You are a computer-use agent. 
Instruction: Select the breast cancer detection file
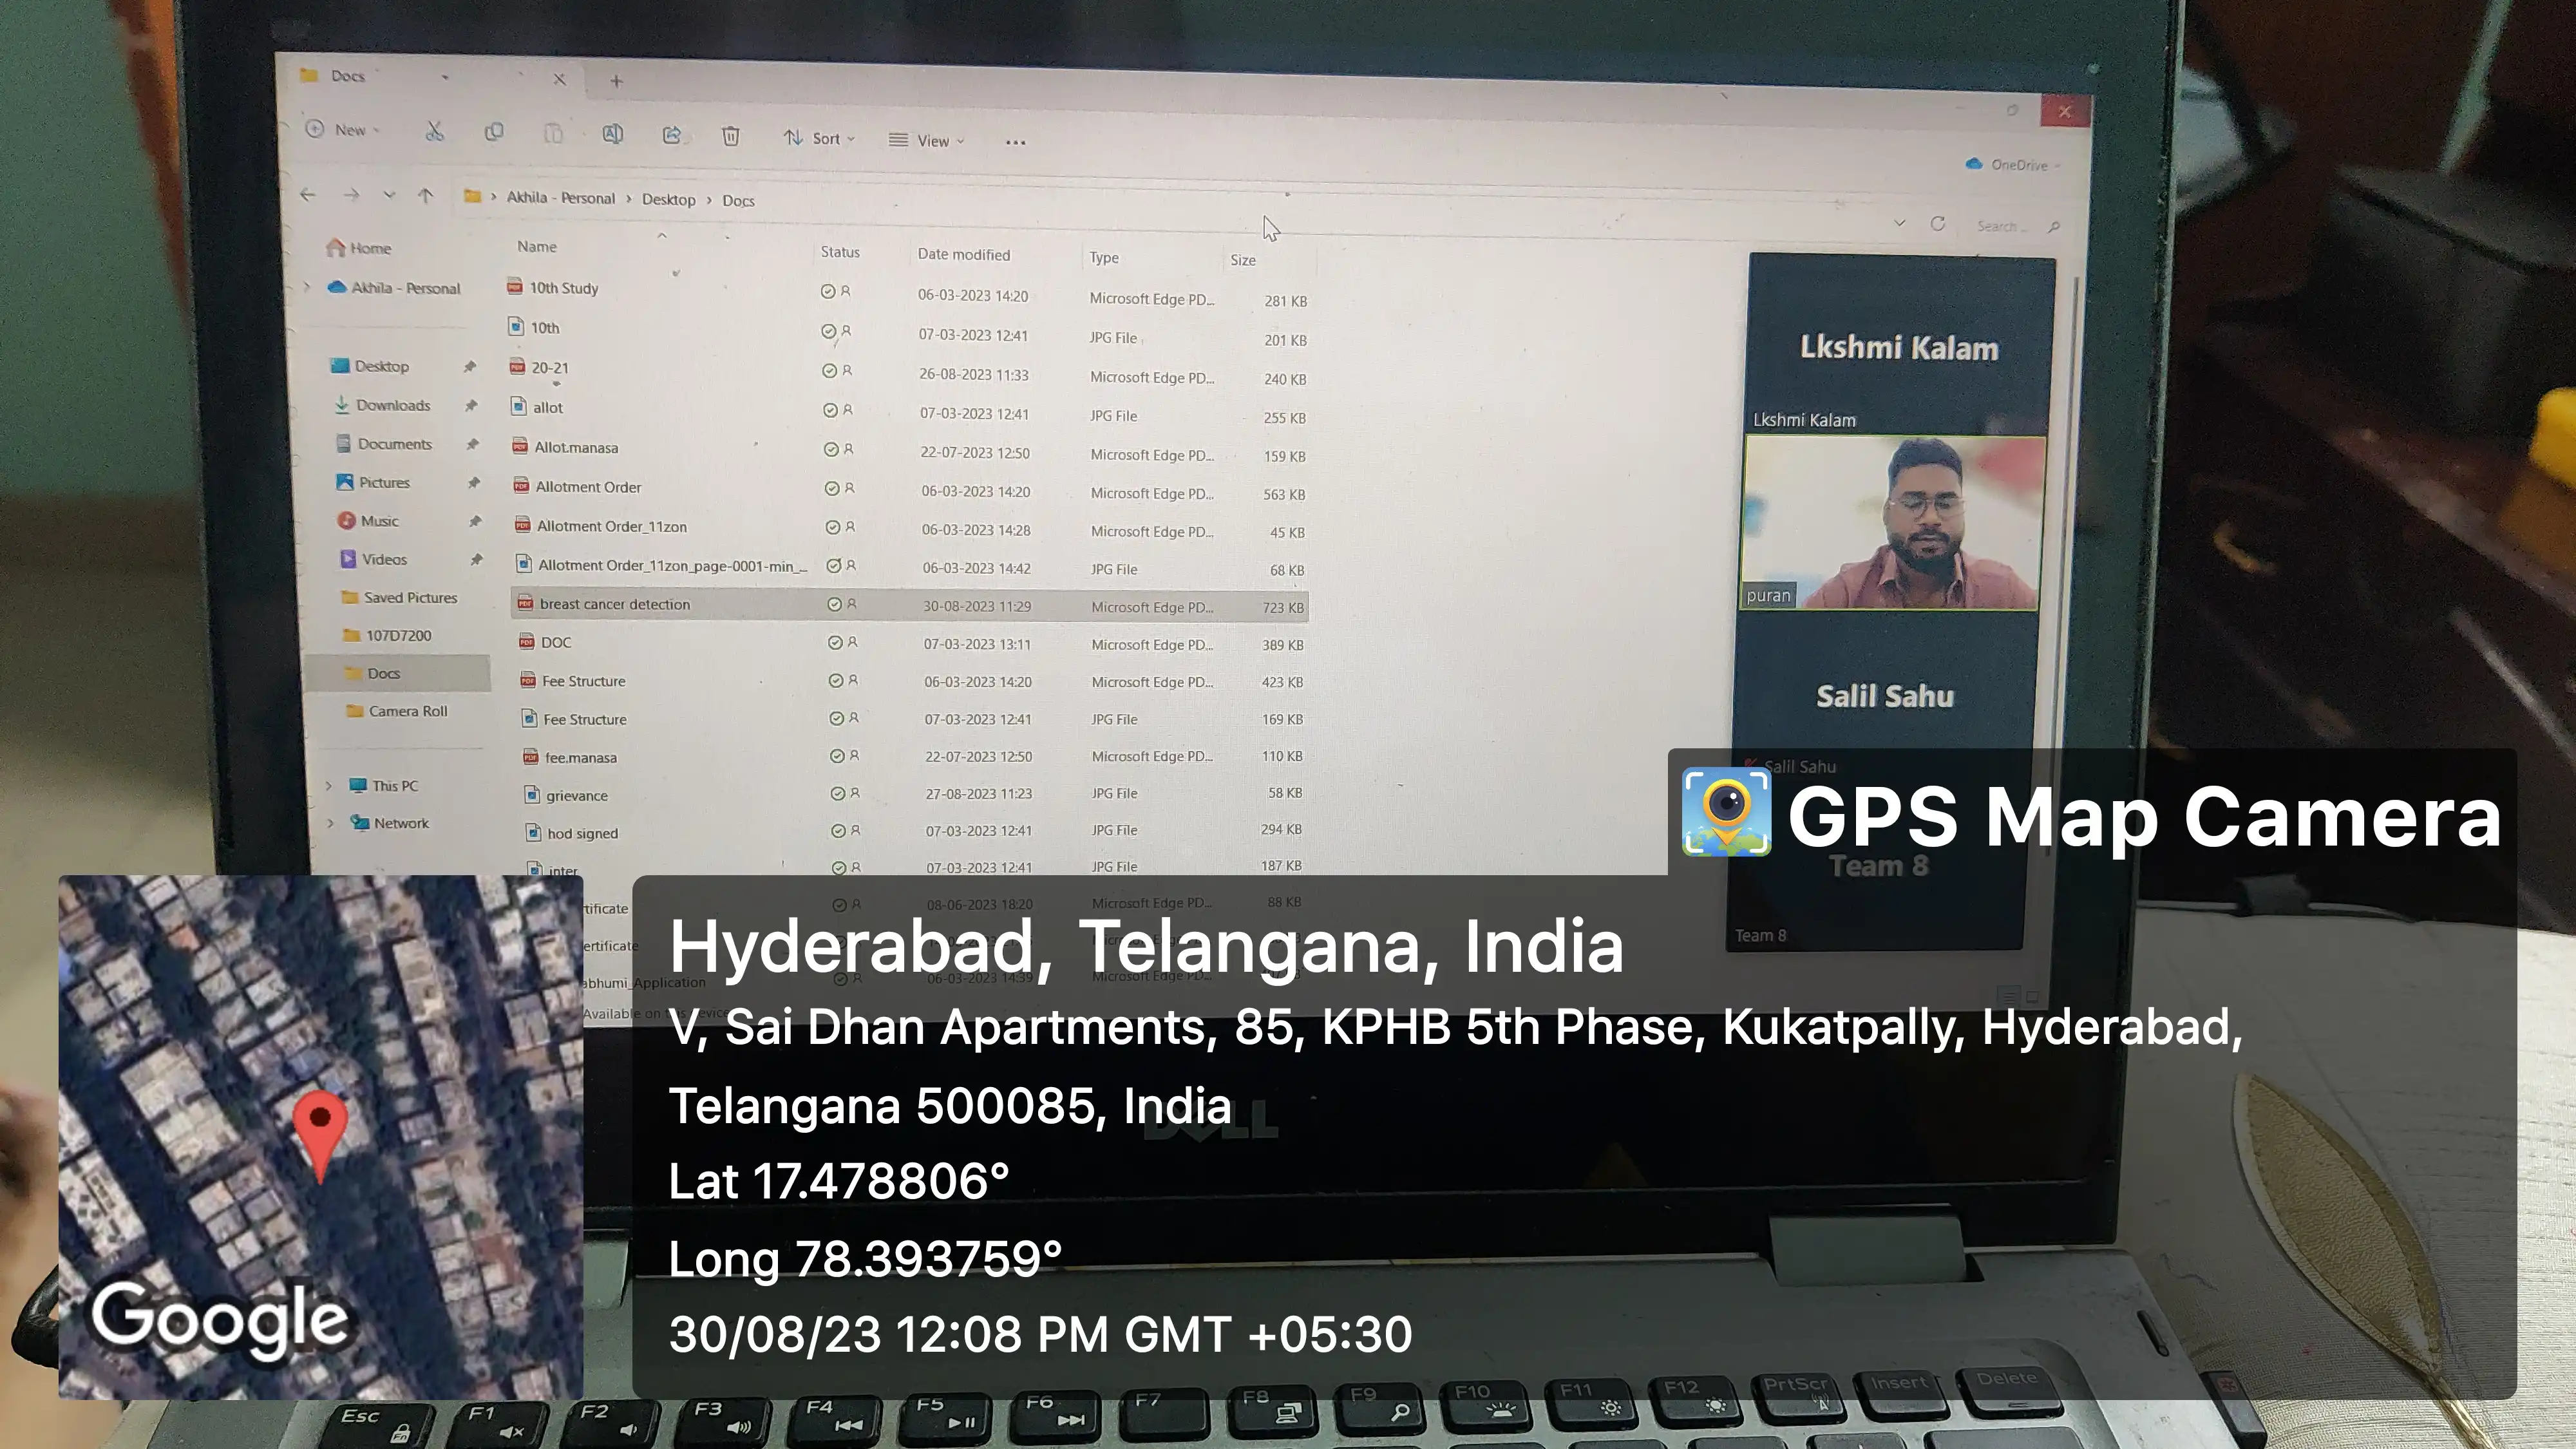pos(614,604)
